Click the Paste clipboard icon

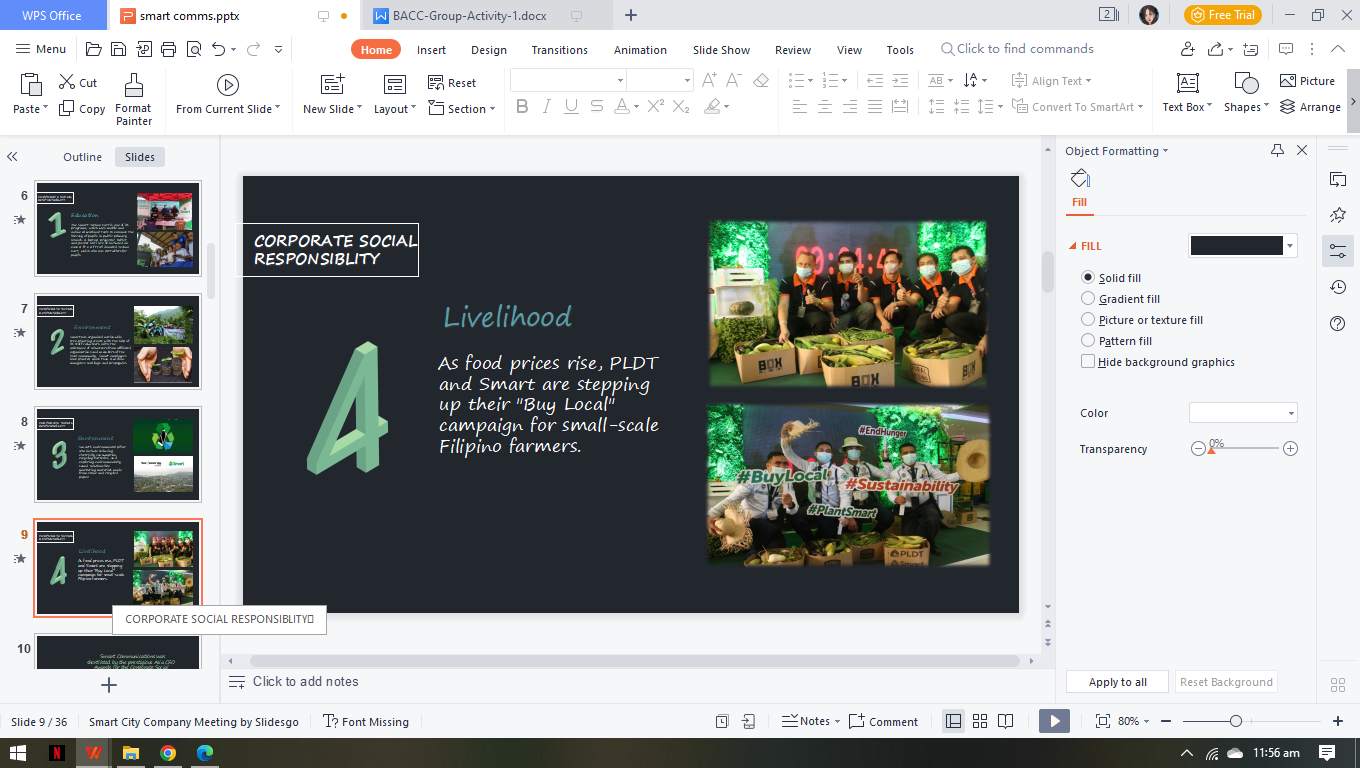31,85
